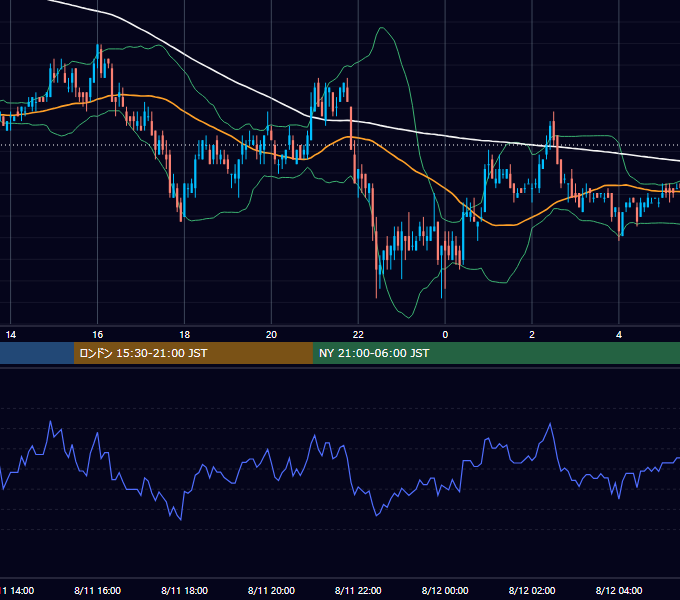Image resolution: width=680 pixels, height=600 pixels.
Task: Click the 8/12 00:00 date label
Action: point(445,590)
